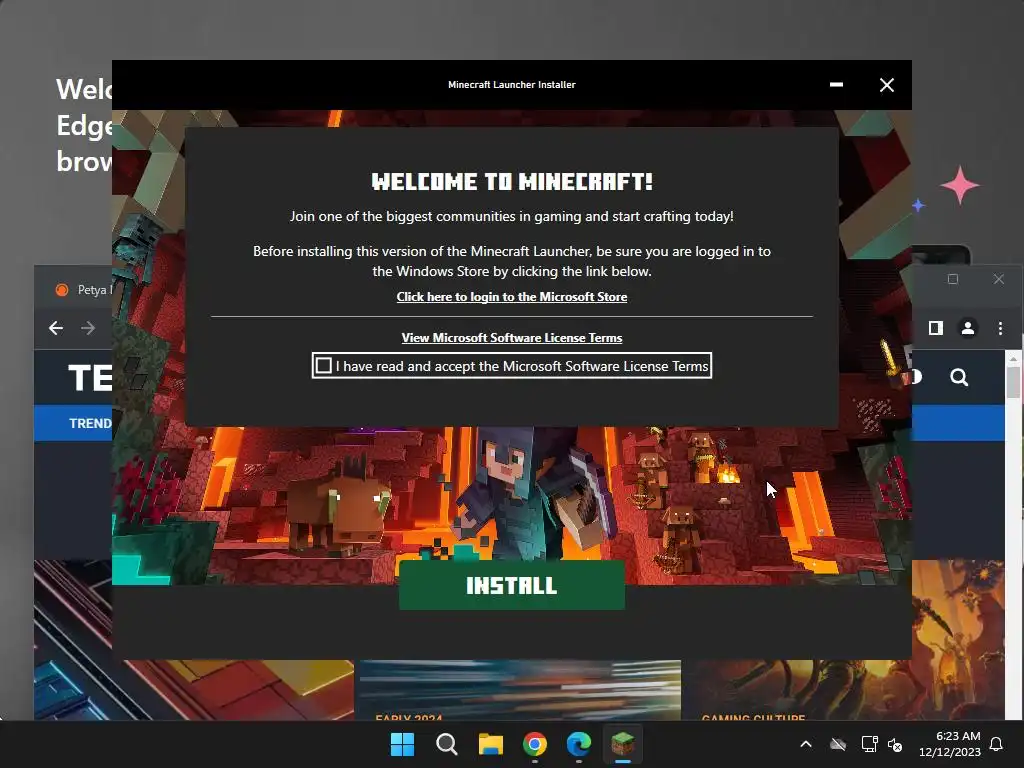
Task: View Microsoft Software License Terms link
Action: 511,338
